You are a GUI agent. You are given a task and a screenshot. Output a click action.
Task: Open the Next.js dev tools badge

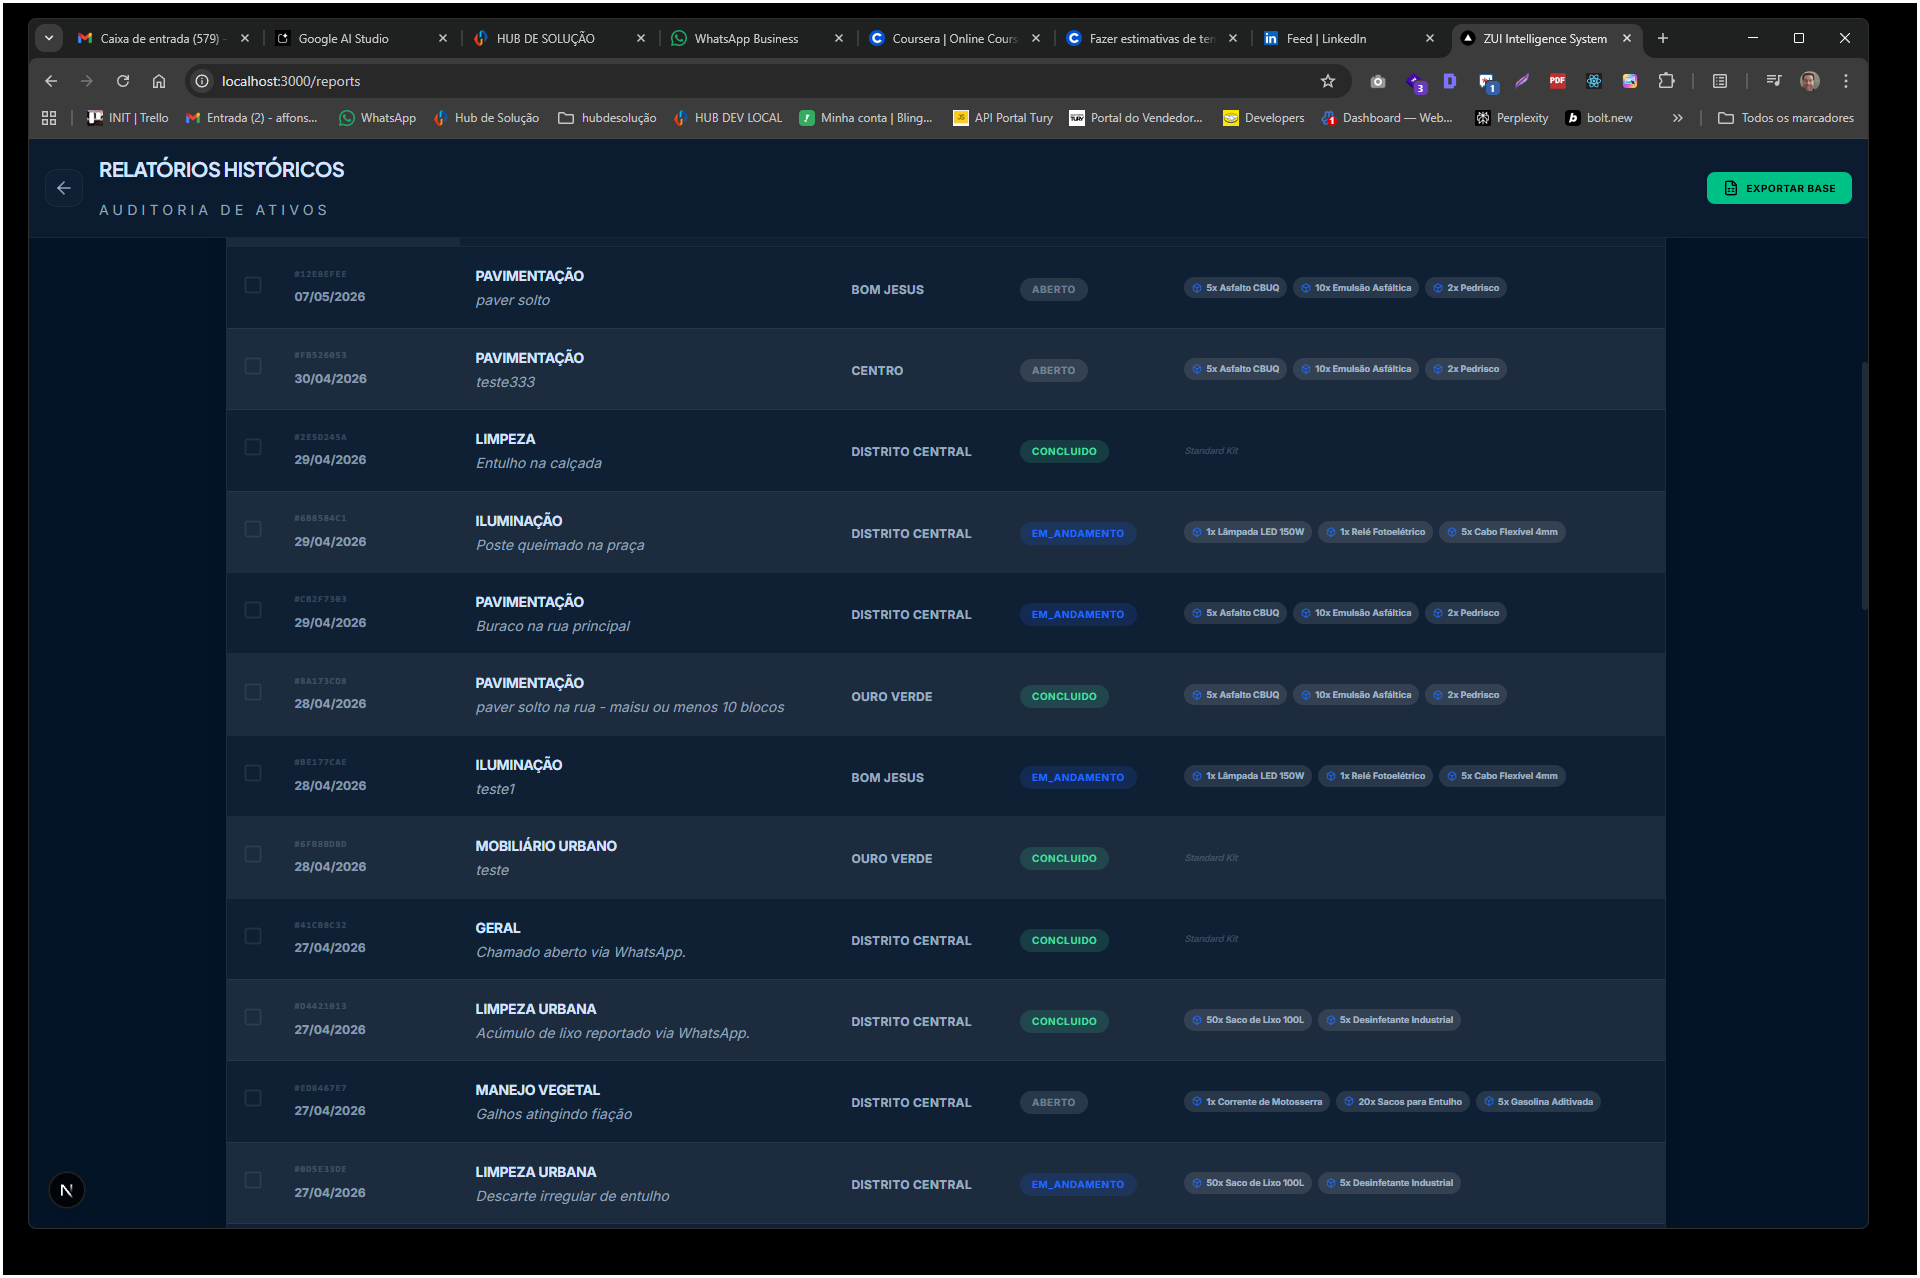[x=67, y=1190]
